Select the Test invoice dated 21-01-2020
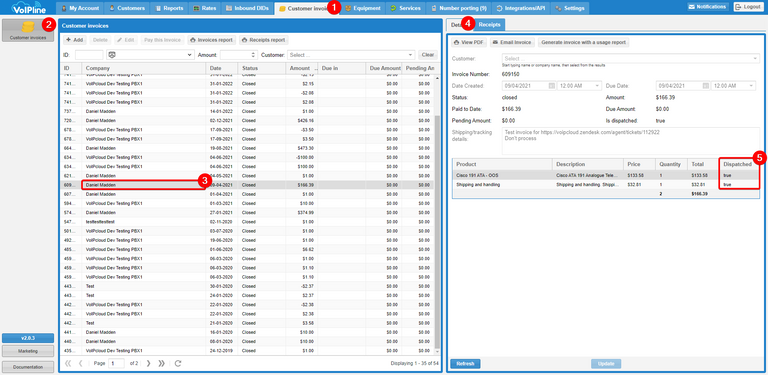The height and width of the screenshot is (375, 768). coord(247,323)
